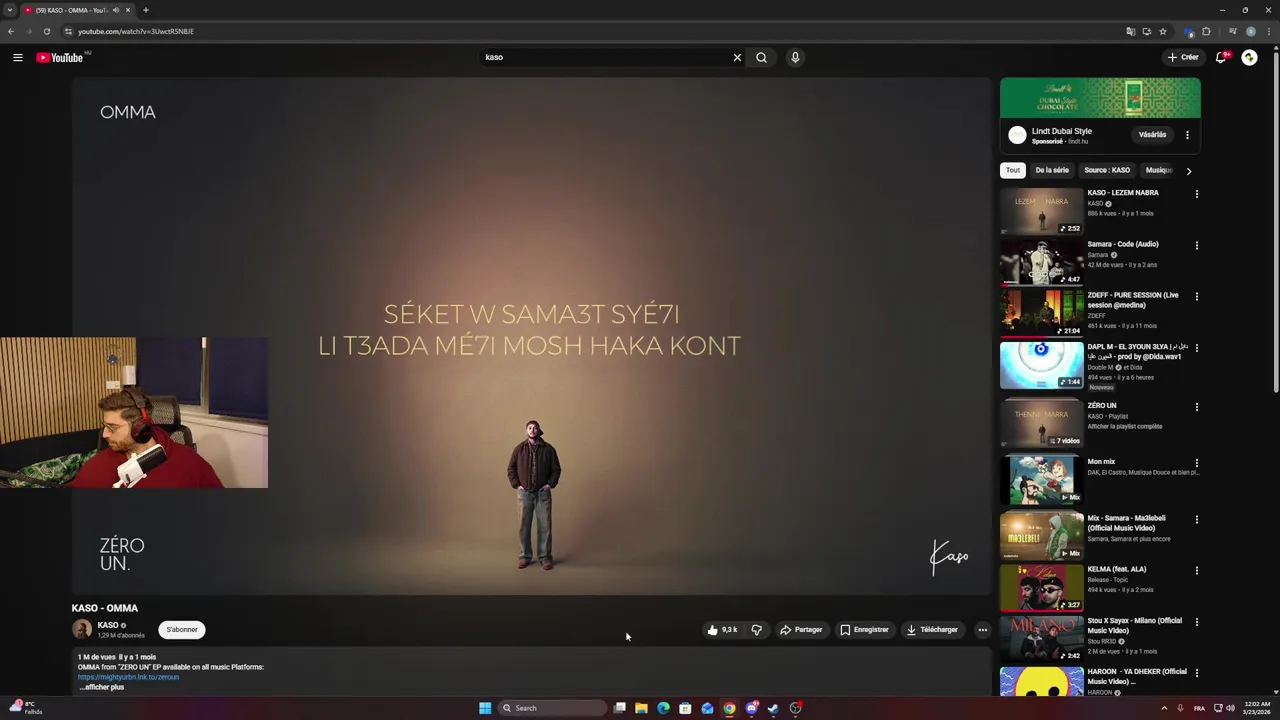Screen dimensions: 1280x720
Task: Go back with the browser back arrow
Action: click(x=10, y=31)
